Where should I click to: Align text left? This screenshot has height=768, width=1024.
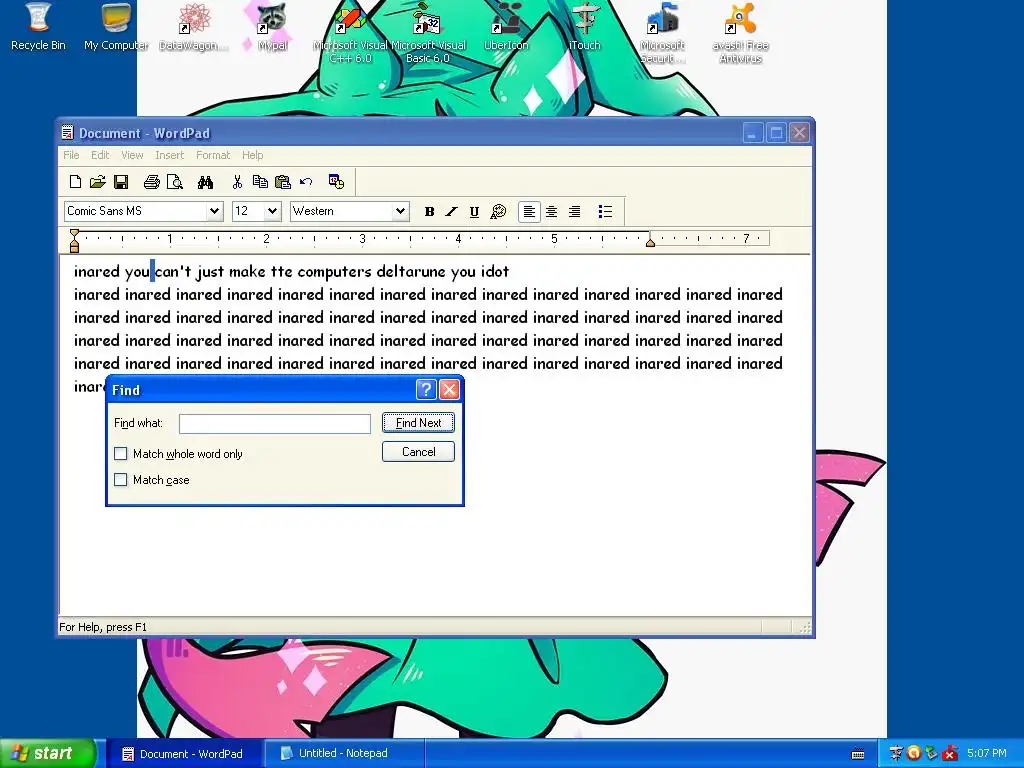[x=529, y=212]
